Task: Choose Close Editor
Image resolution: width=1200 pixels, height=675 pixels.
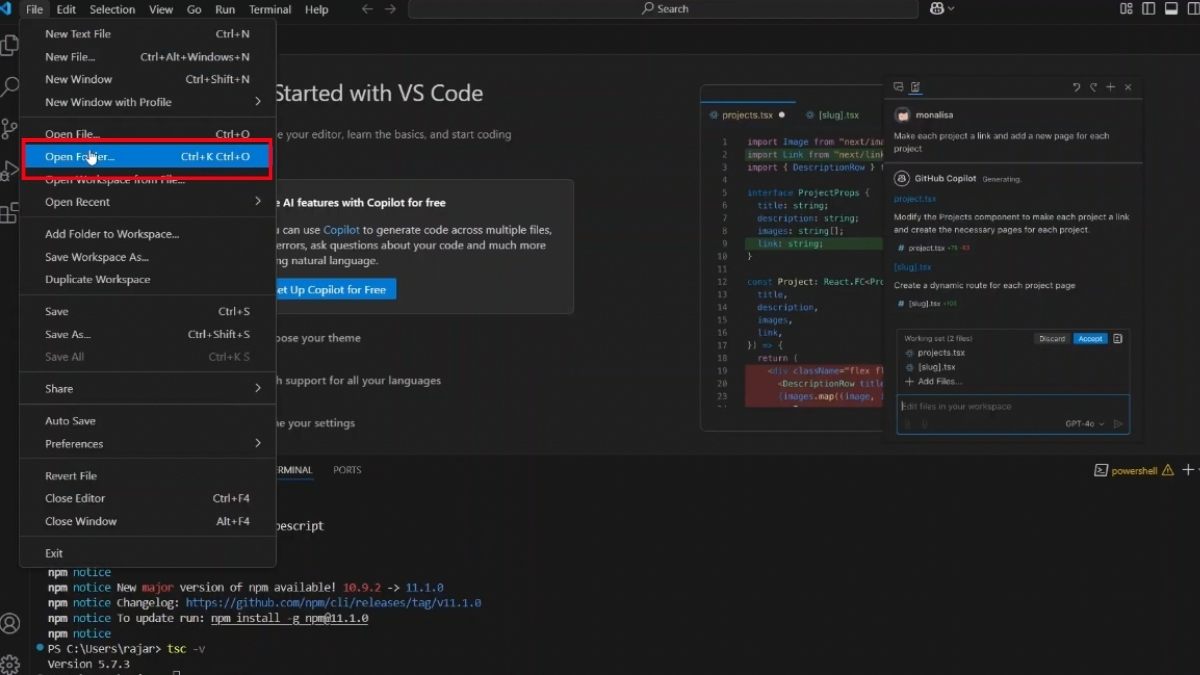Action: point(148,498)
